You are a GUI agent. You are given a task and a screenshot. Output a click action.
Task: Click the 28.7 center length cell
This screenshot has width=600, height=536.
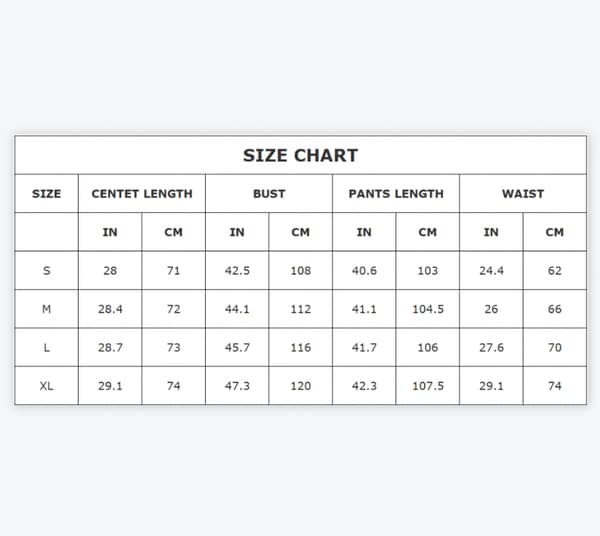(110, 347)
